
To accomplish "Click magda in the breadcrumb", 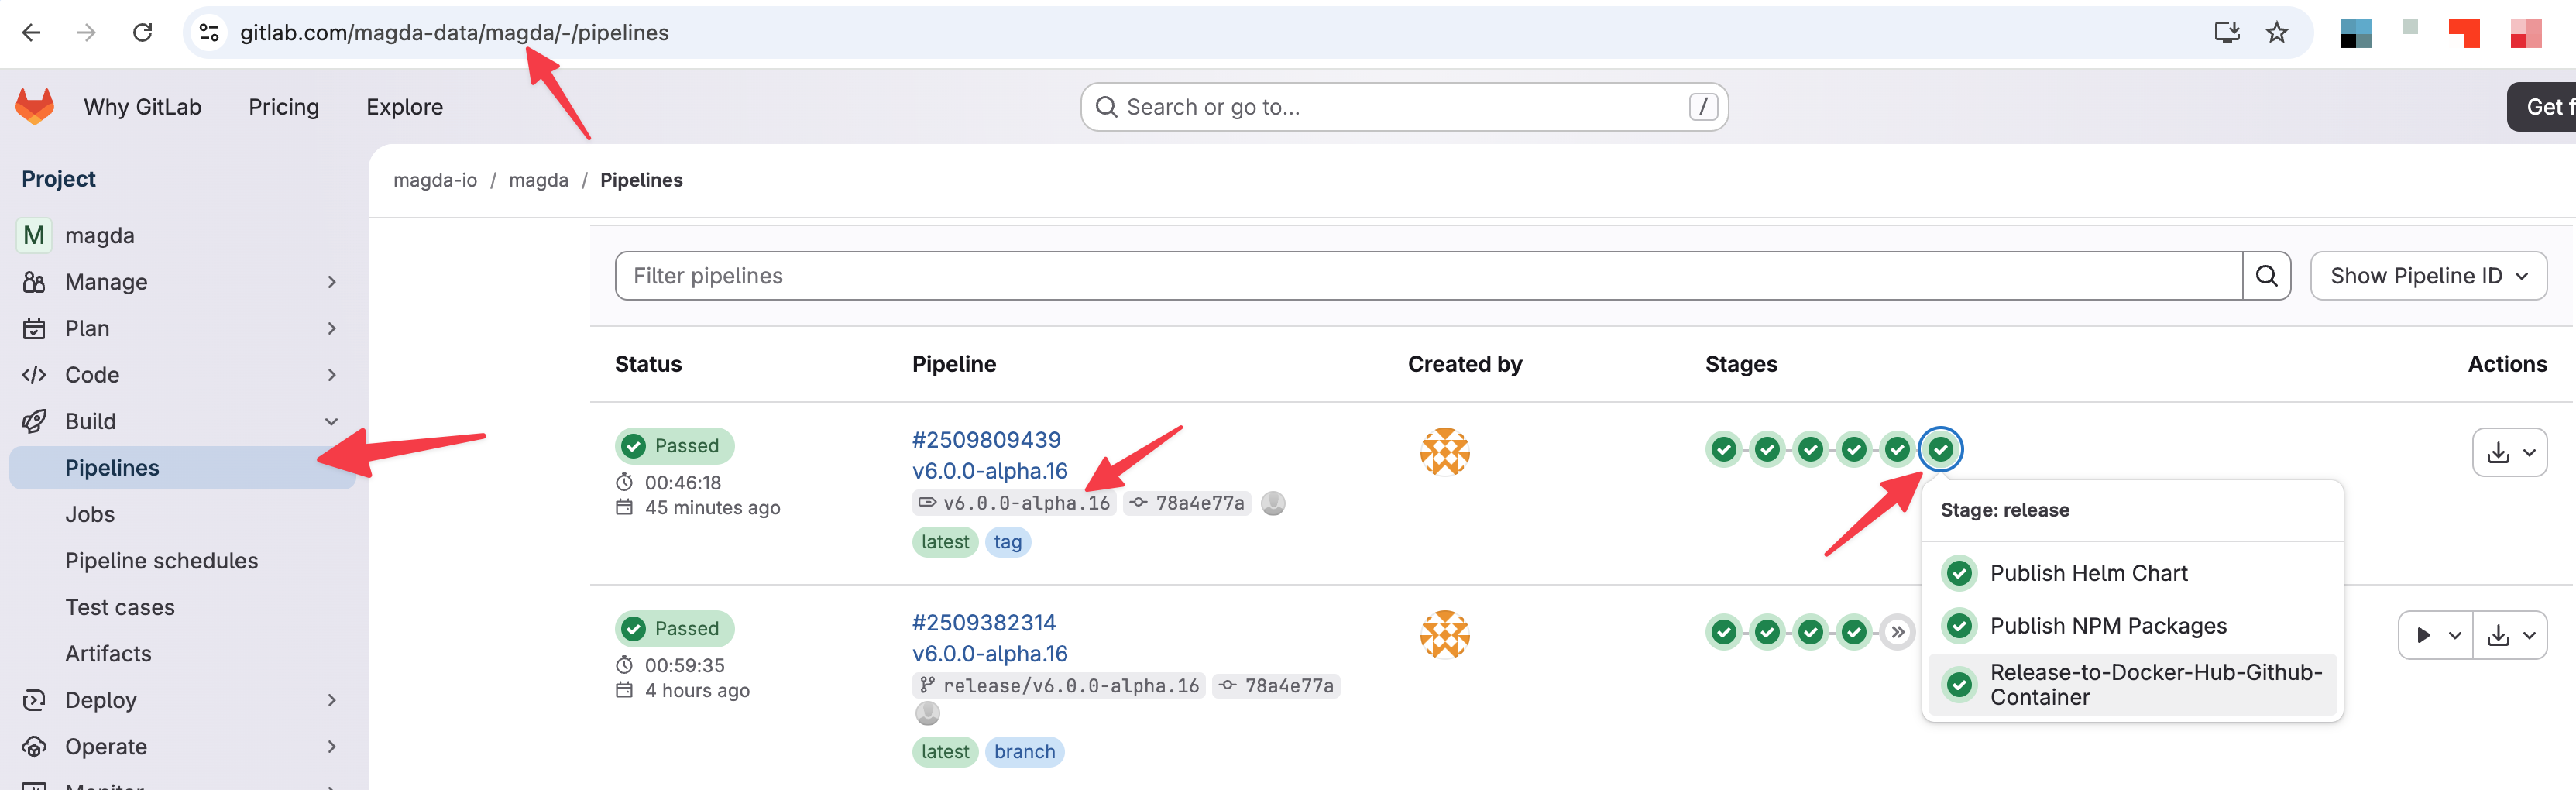I will 538,180.
